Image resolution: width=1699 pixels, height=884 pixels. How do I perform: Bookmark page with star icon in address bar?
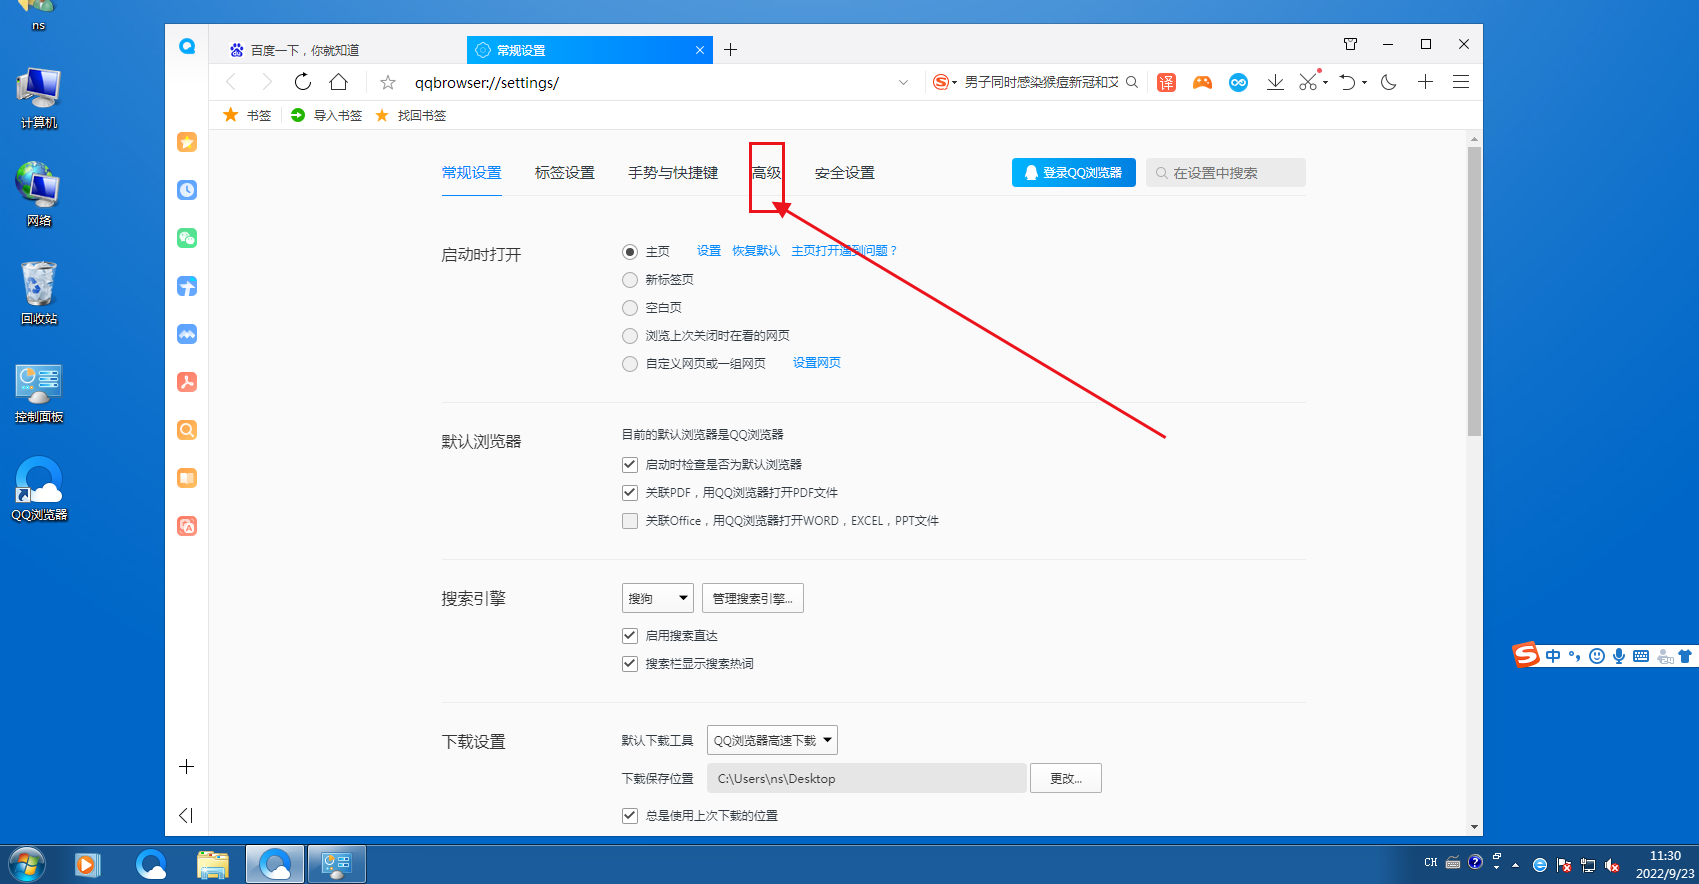(x=388, y=82)
